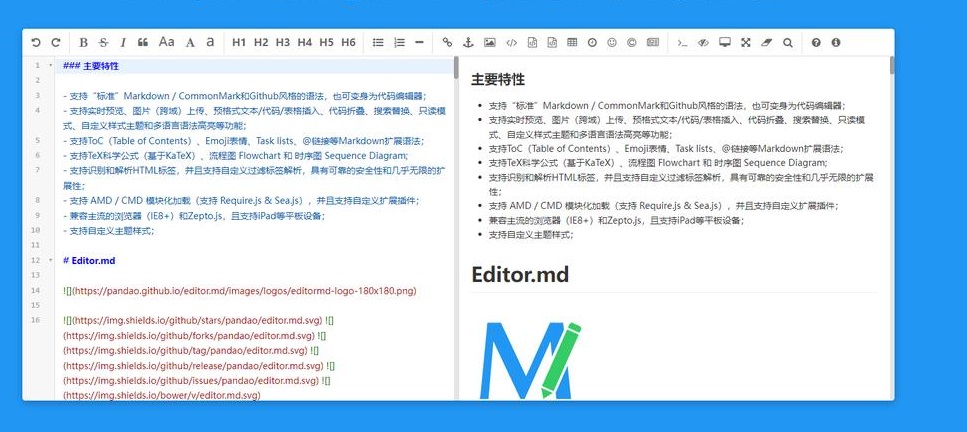Screen dimensions: 967x432
Task: Insert H2 heading
Action: point(261,43)
